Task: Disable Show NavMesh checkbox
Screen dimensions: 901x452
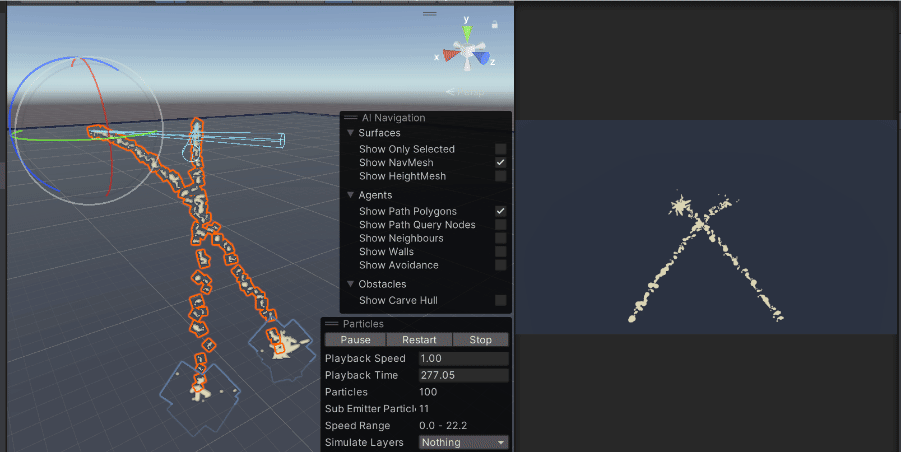Action: [500, 163]
